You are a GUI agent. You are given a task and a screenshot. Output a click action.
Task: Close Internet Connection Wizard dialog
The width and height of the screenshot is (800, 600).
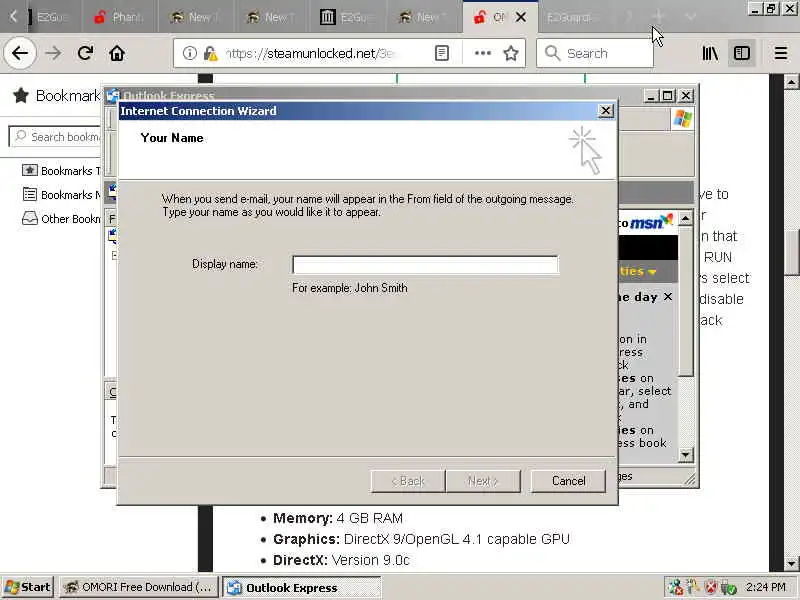[606, 111]
